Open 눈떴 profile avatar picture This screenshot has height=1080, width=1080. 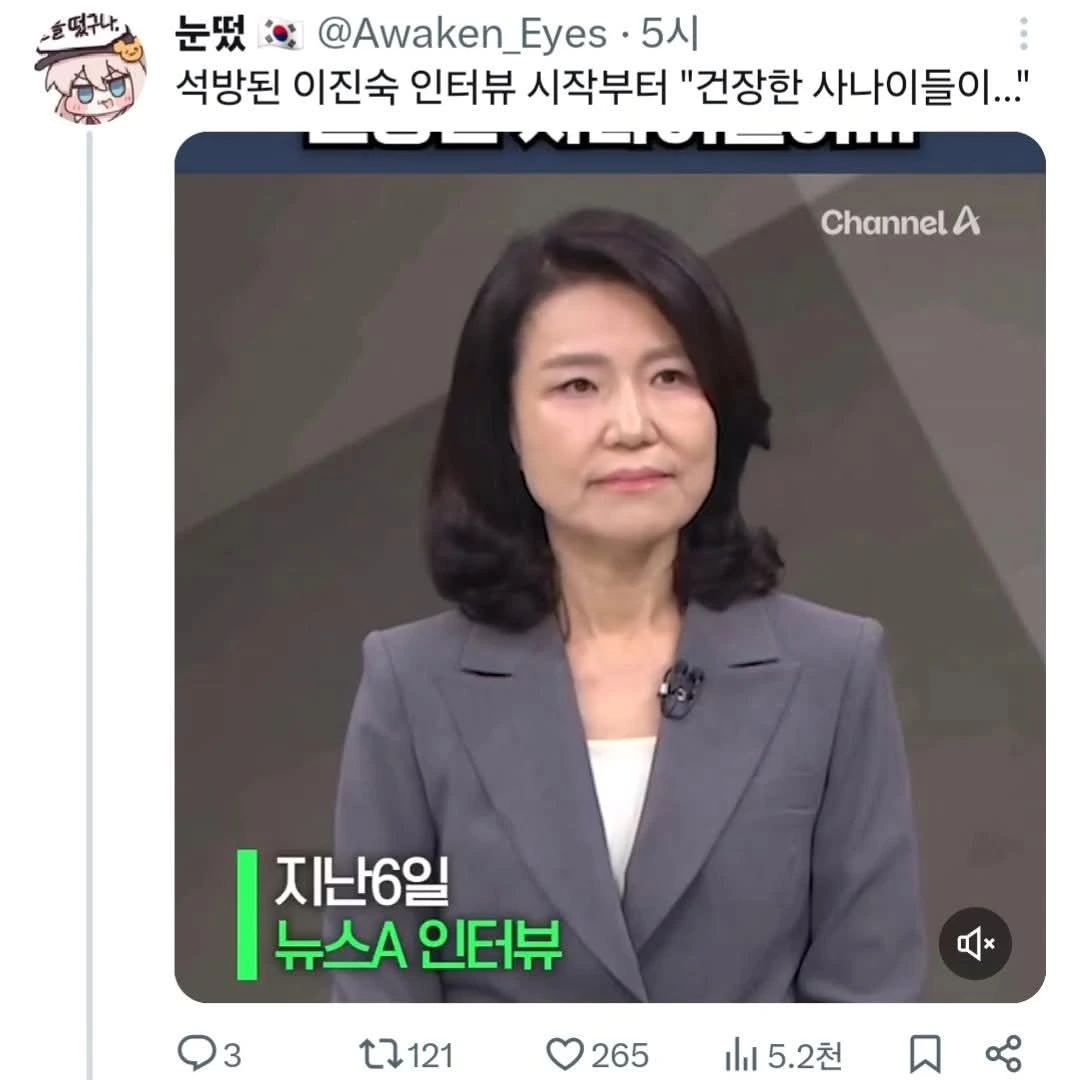tap(90, 70)
